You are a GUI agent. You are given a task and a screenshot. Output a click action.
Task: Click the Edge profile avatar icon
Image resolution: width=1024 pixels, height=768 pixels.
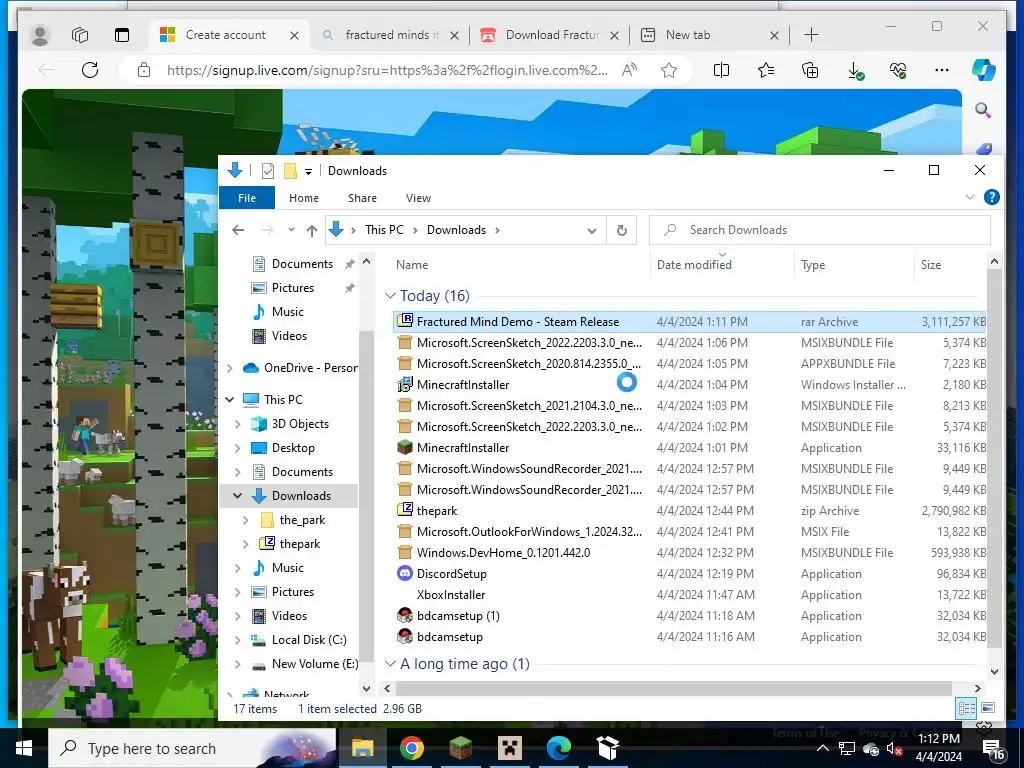coord(40,35)
